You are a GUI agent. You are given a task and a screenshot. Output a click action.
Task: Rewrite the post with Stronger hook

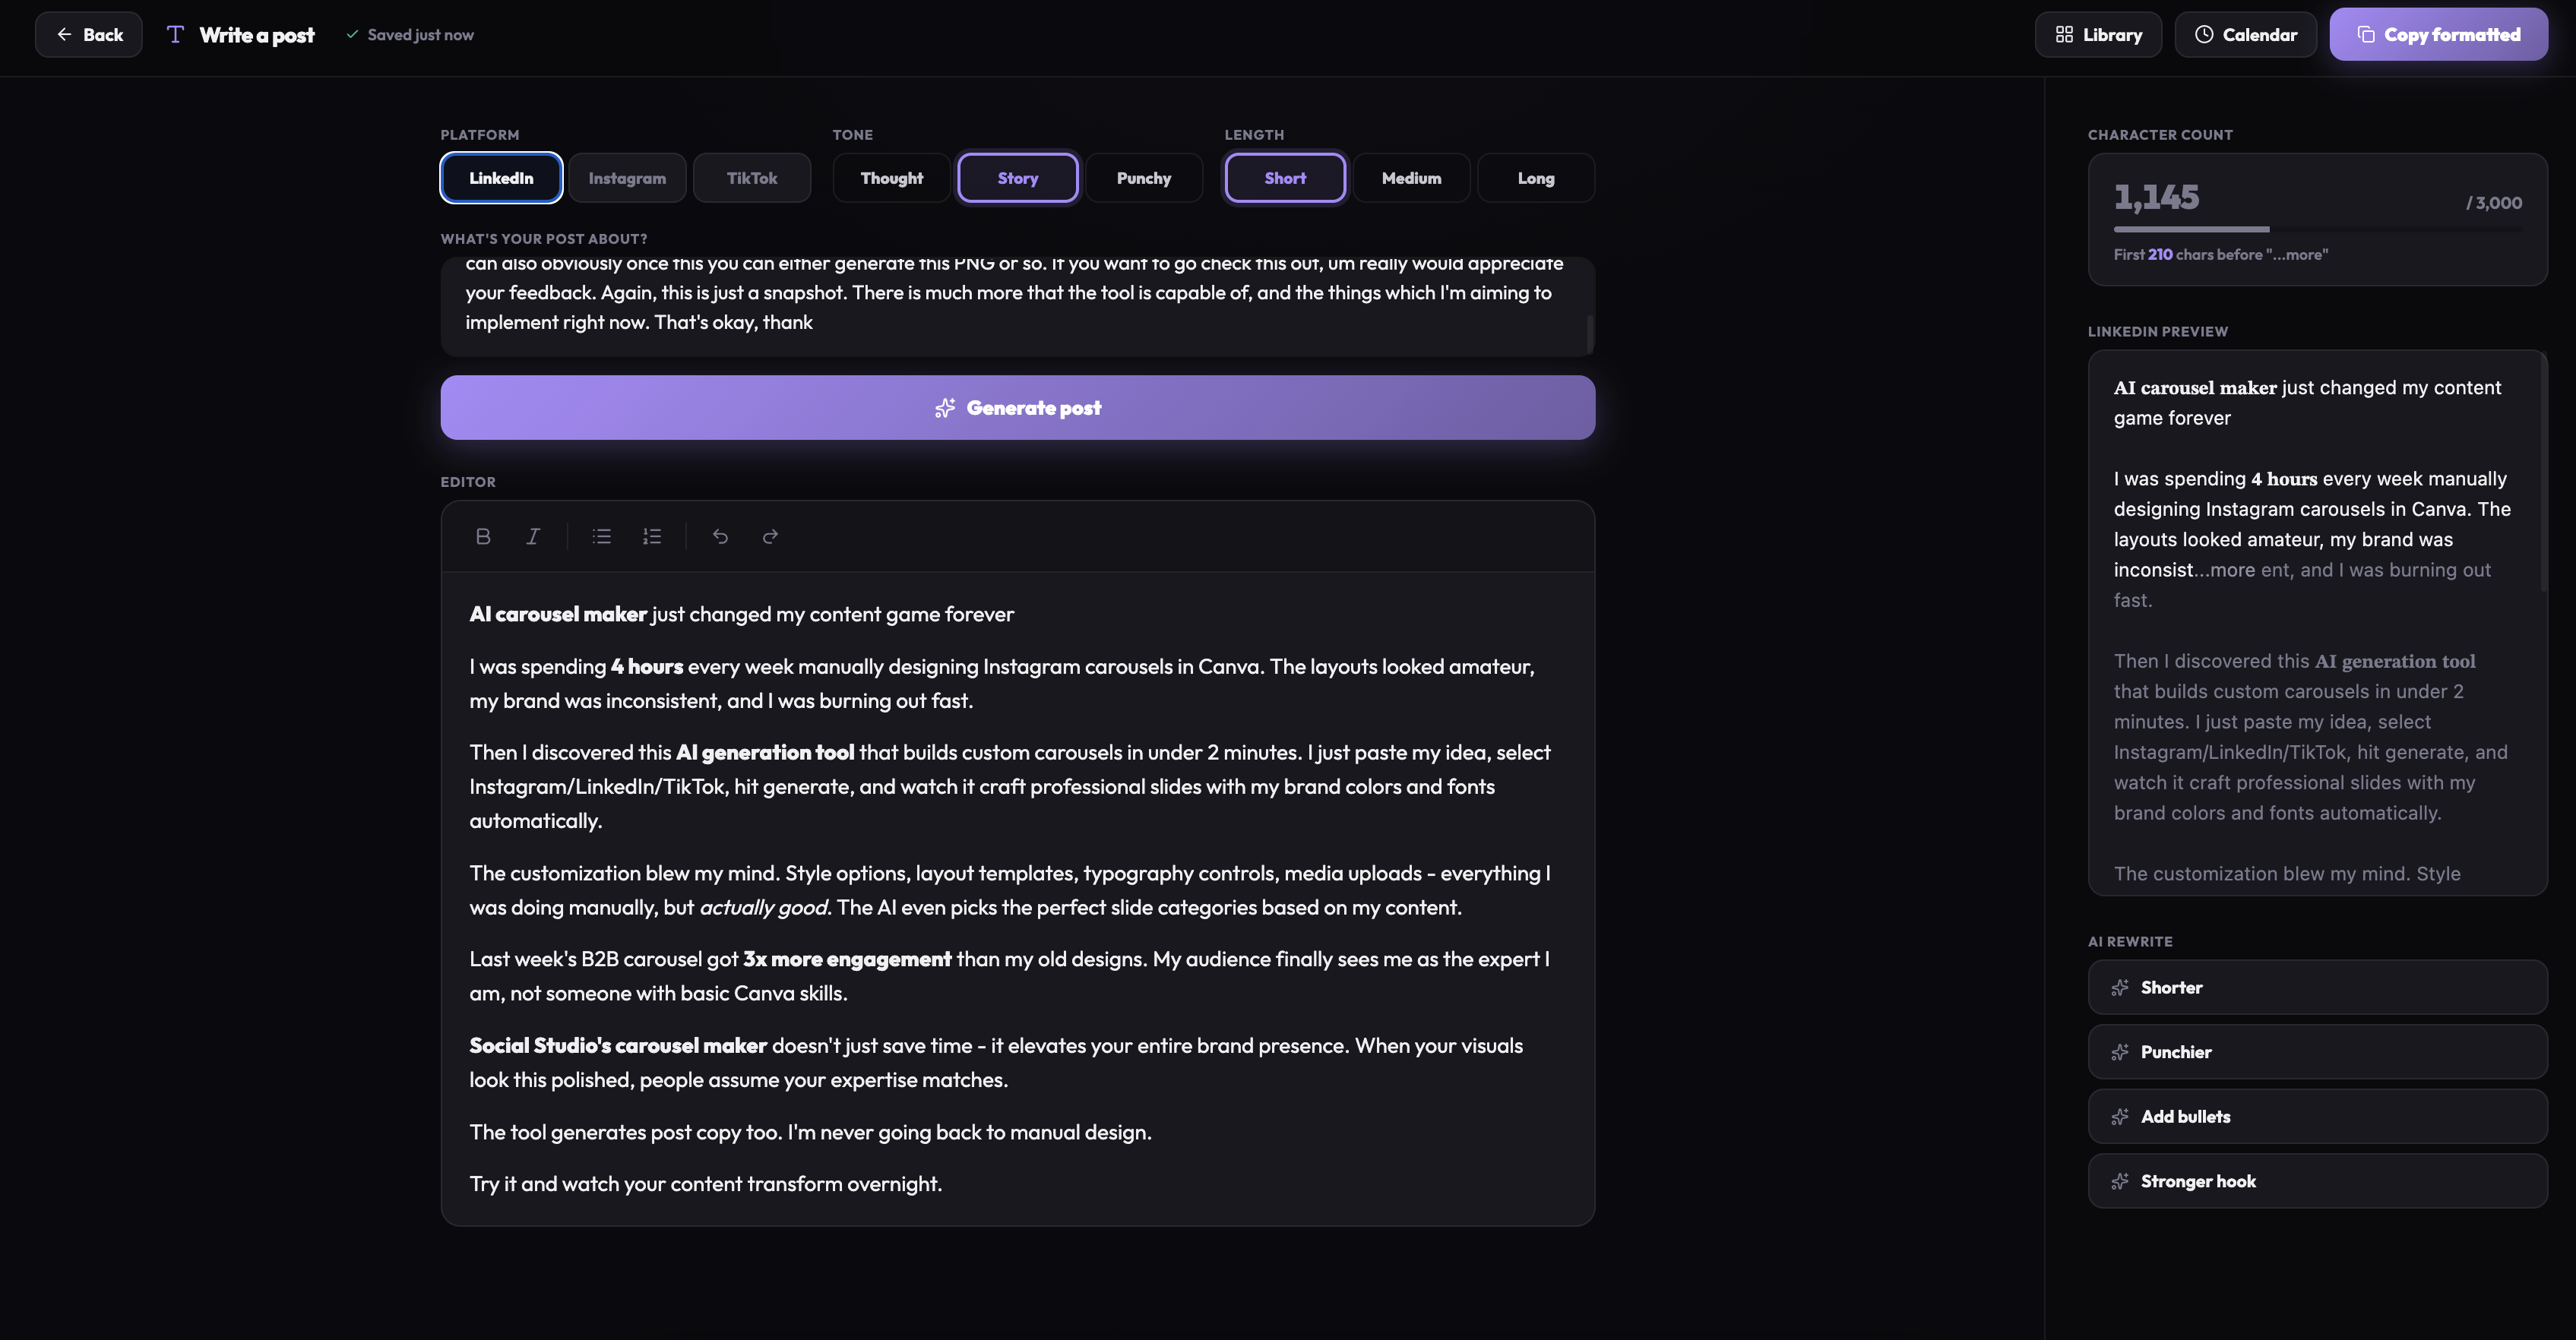tap(2317, 1181)
